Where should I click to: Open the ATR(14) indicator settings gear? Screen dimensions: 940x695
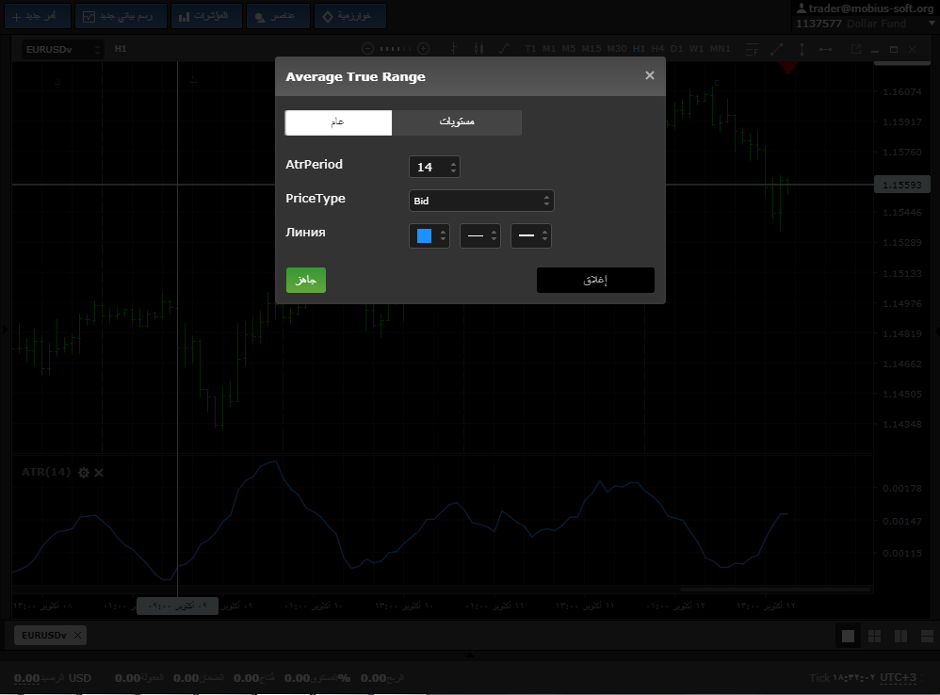point(83,473)
